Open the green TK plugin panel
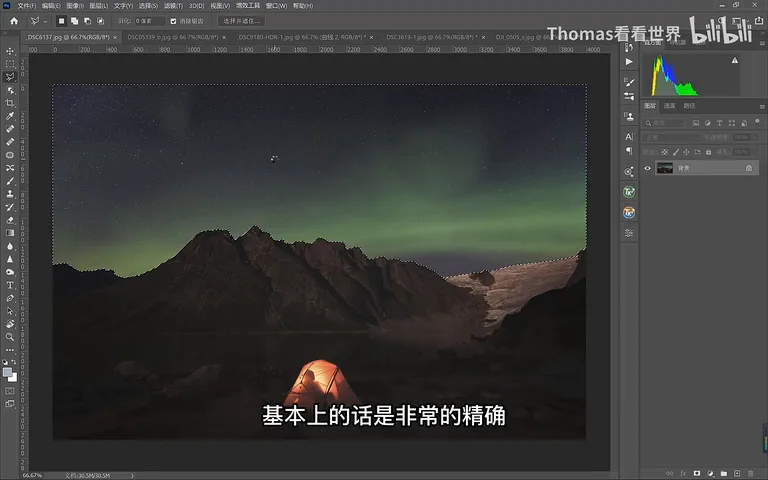 click(x=629, y=192)
